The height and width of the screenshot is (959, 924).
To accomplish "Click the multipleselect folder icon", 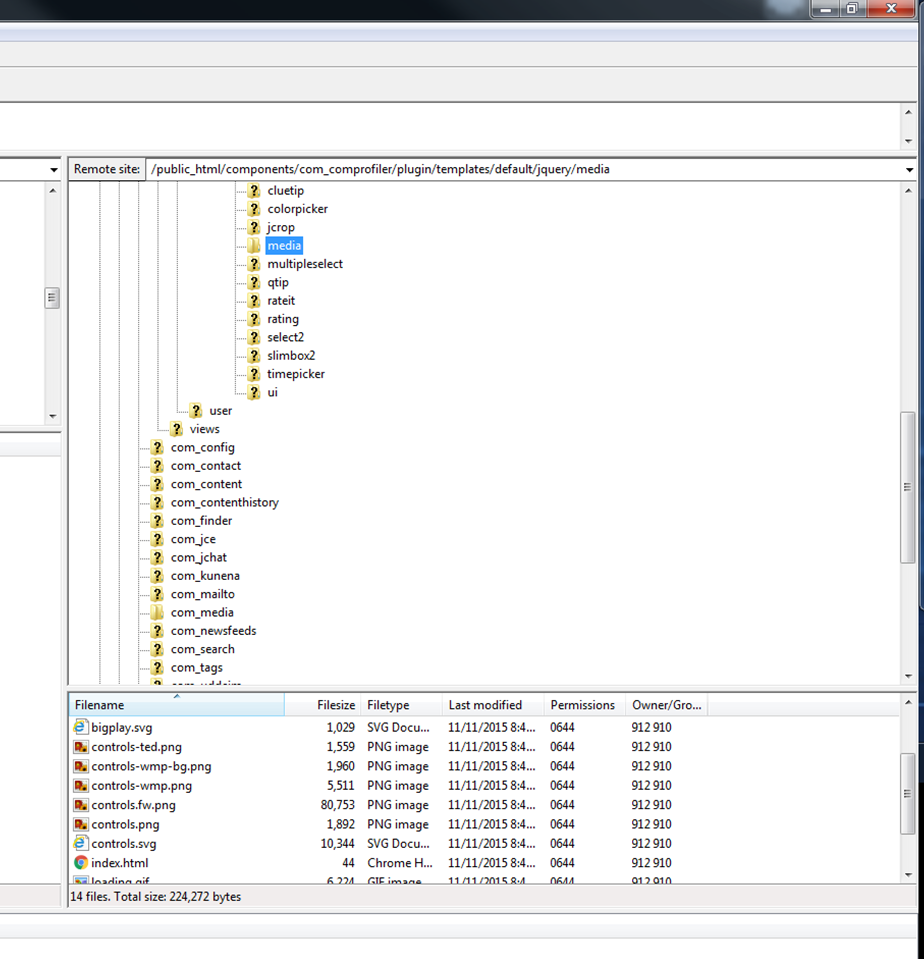I will pos(254,264).
